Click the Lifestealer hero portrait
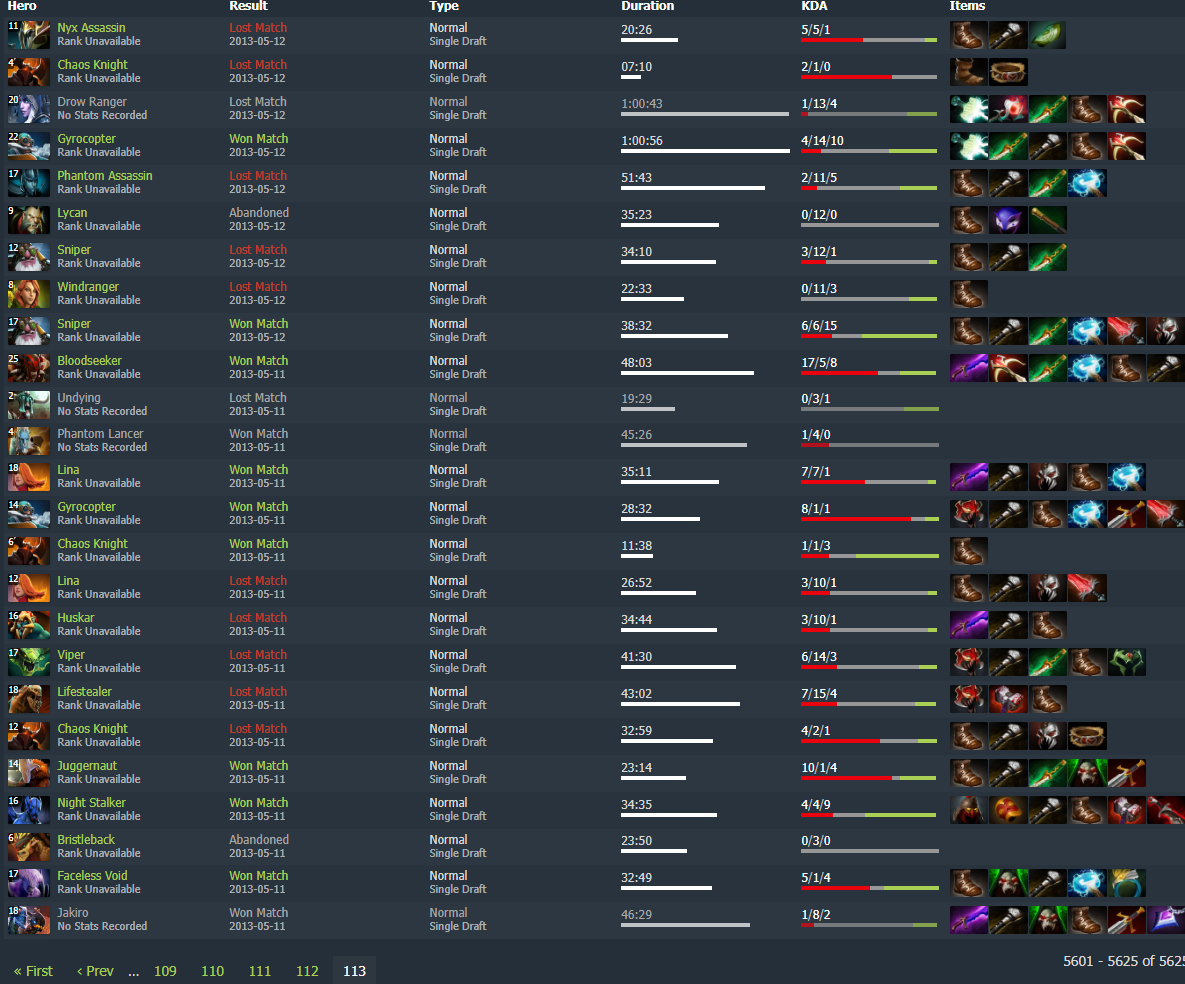The image size is (1185, 984). pyautogui.click(x=29, y=699)
